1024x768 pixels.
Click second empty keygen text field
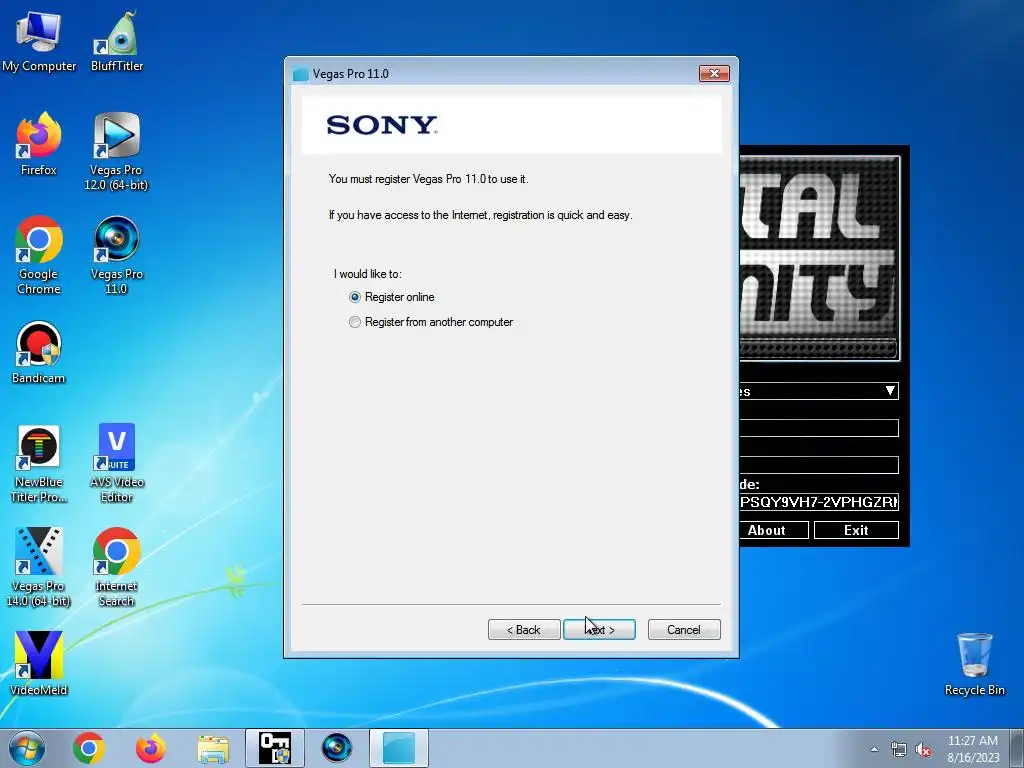tap(819, 464)
